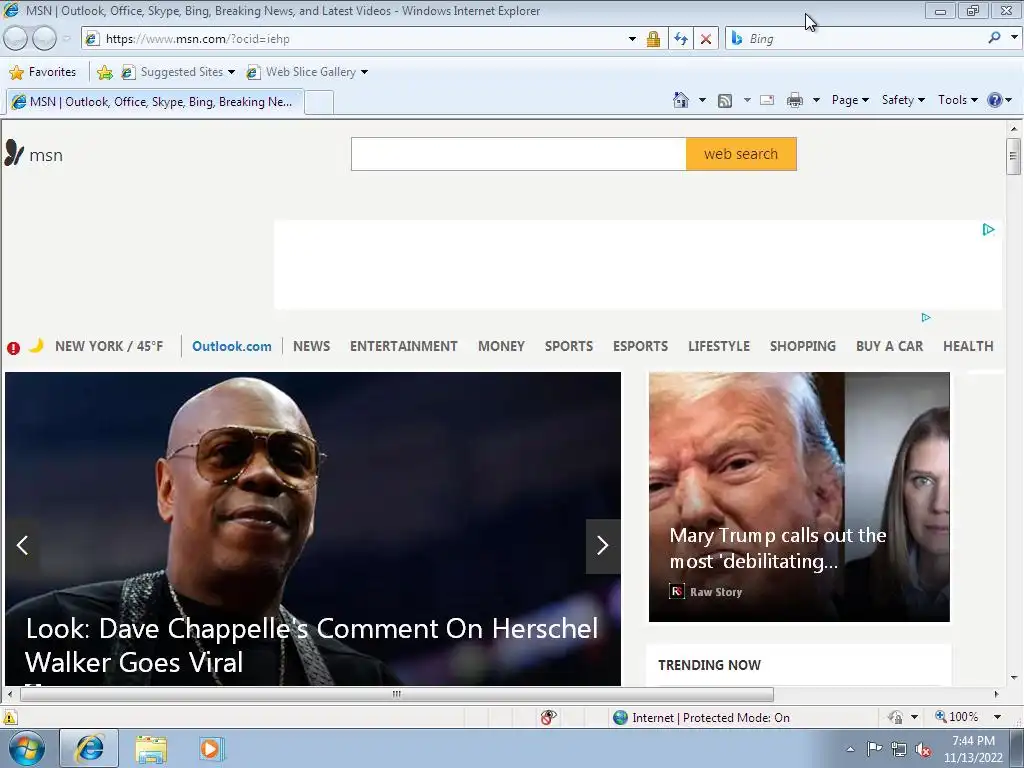1024x768 pixels.
Task: Add to Favorites bar star icon
Action: click(x=104, y=72)
